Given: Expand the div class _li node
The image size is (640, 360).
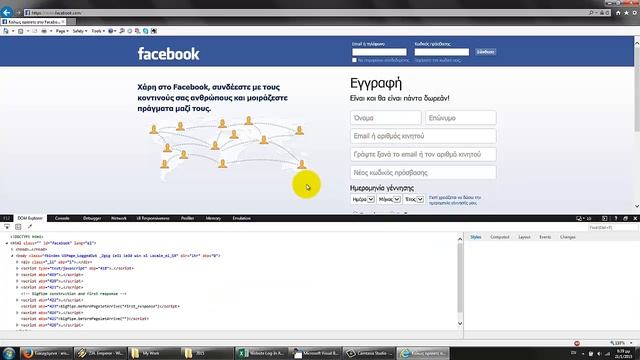Looking at the screenshot, I should 17,262.
